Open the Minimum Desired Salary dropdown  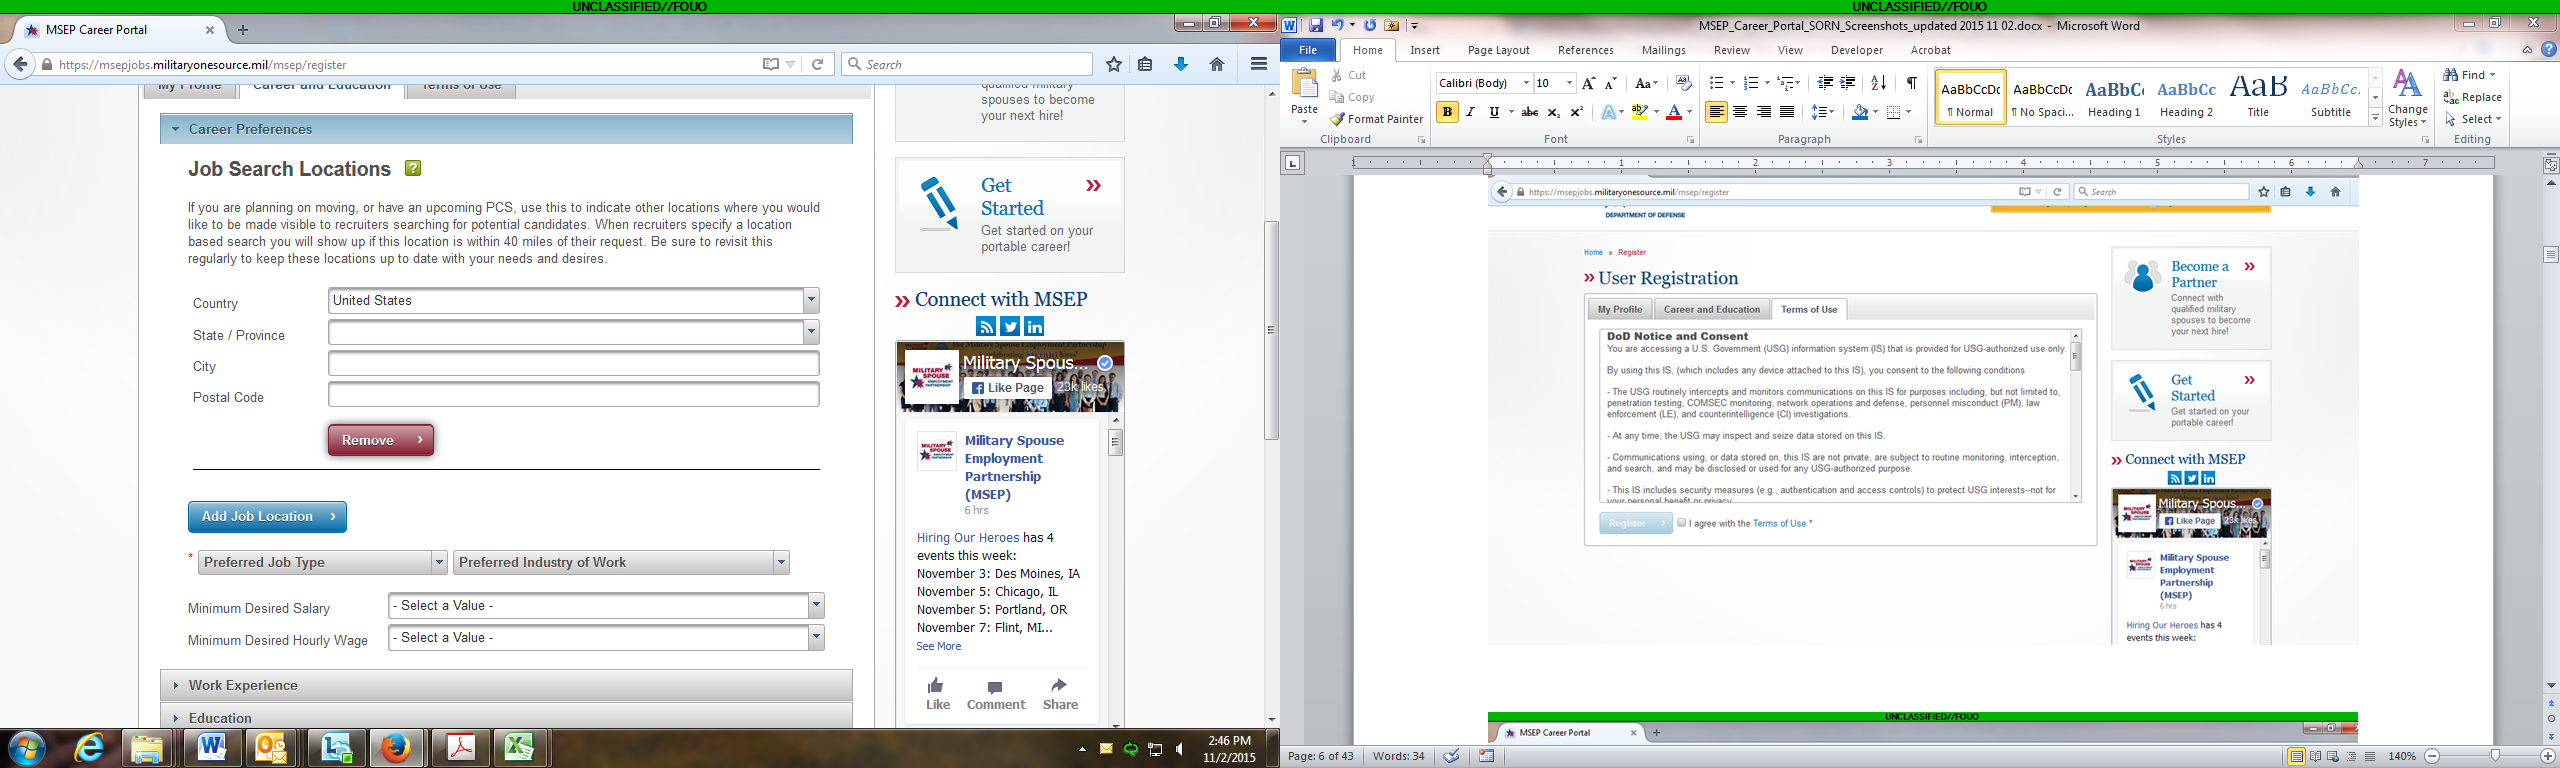(x=816, y=605)
